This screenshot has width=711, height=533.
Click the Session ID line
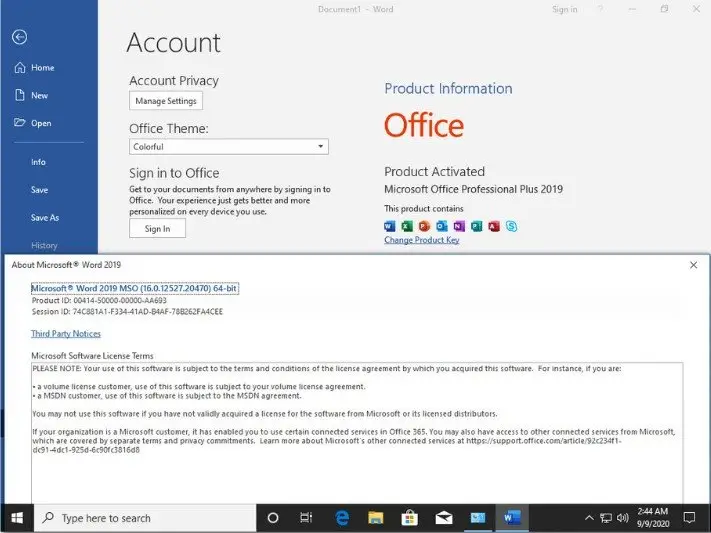click(x=127, y=312)
